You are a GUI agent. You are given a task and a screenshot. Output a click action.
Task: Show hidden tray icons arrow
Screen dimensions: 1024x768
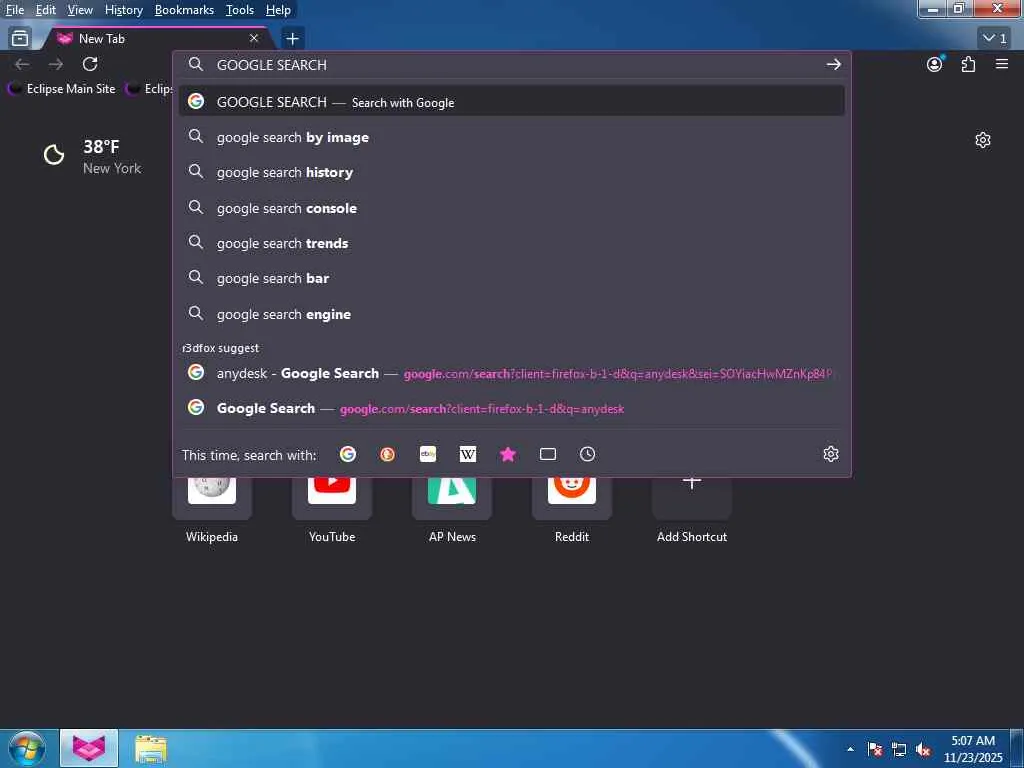(850, 749)
